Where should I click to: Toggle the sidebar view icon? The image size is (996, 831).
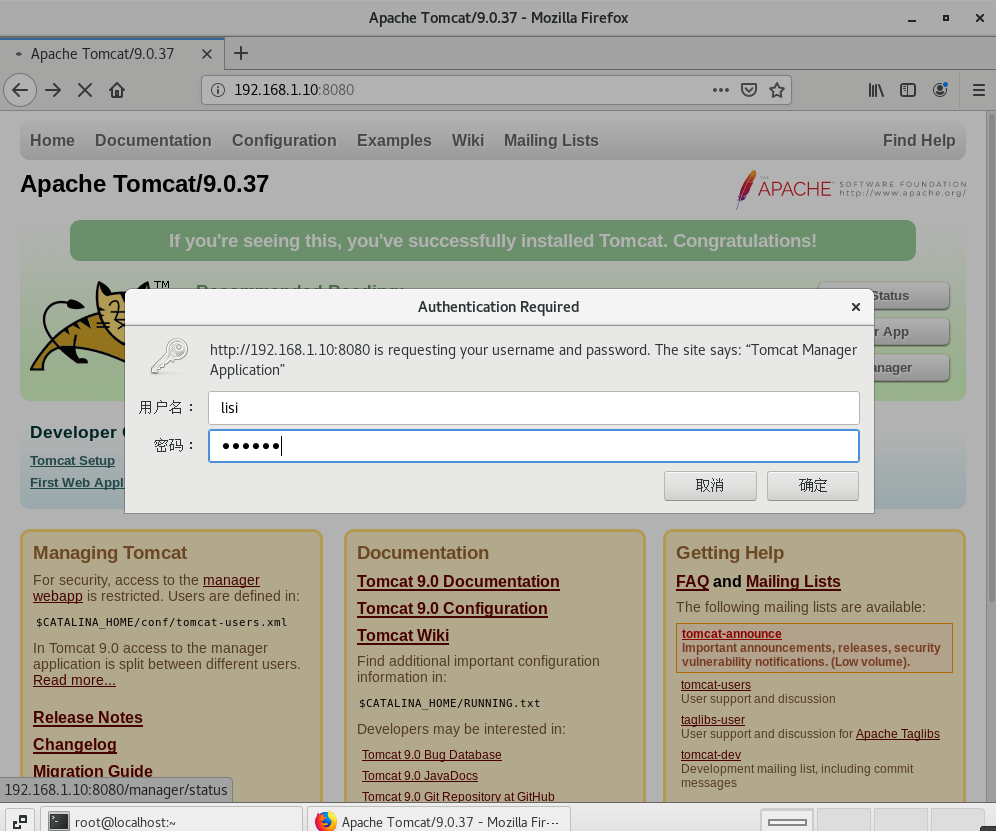pos(908,90)
